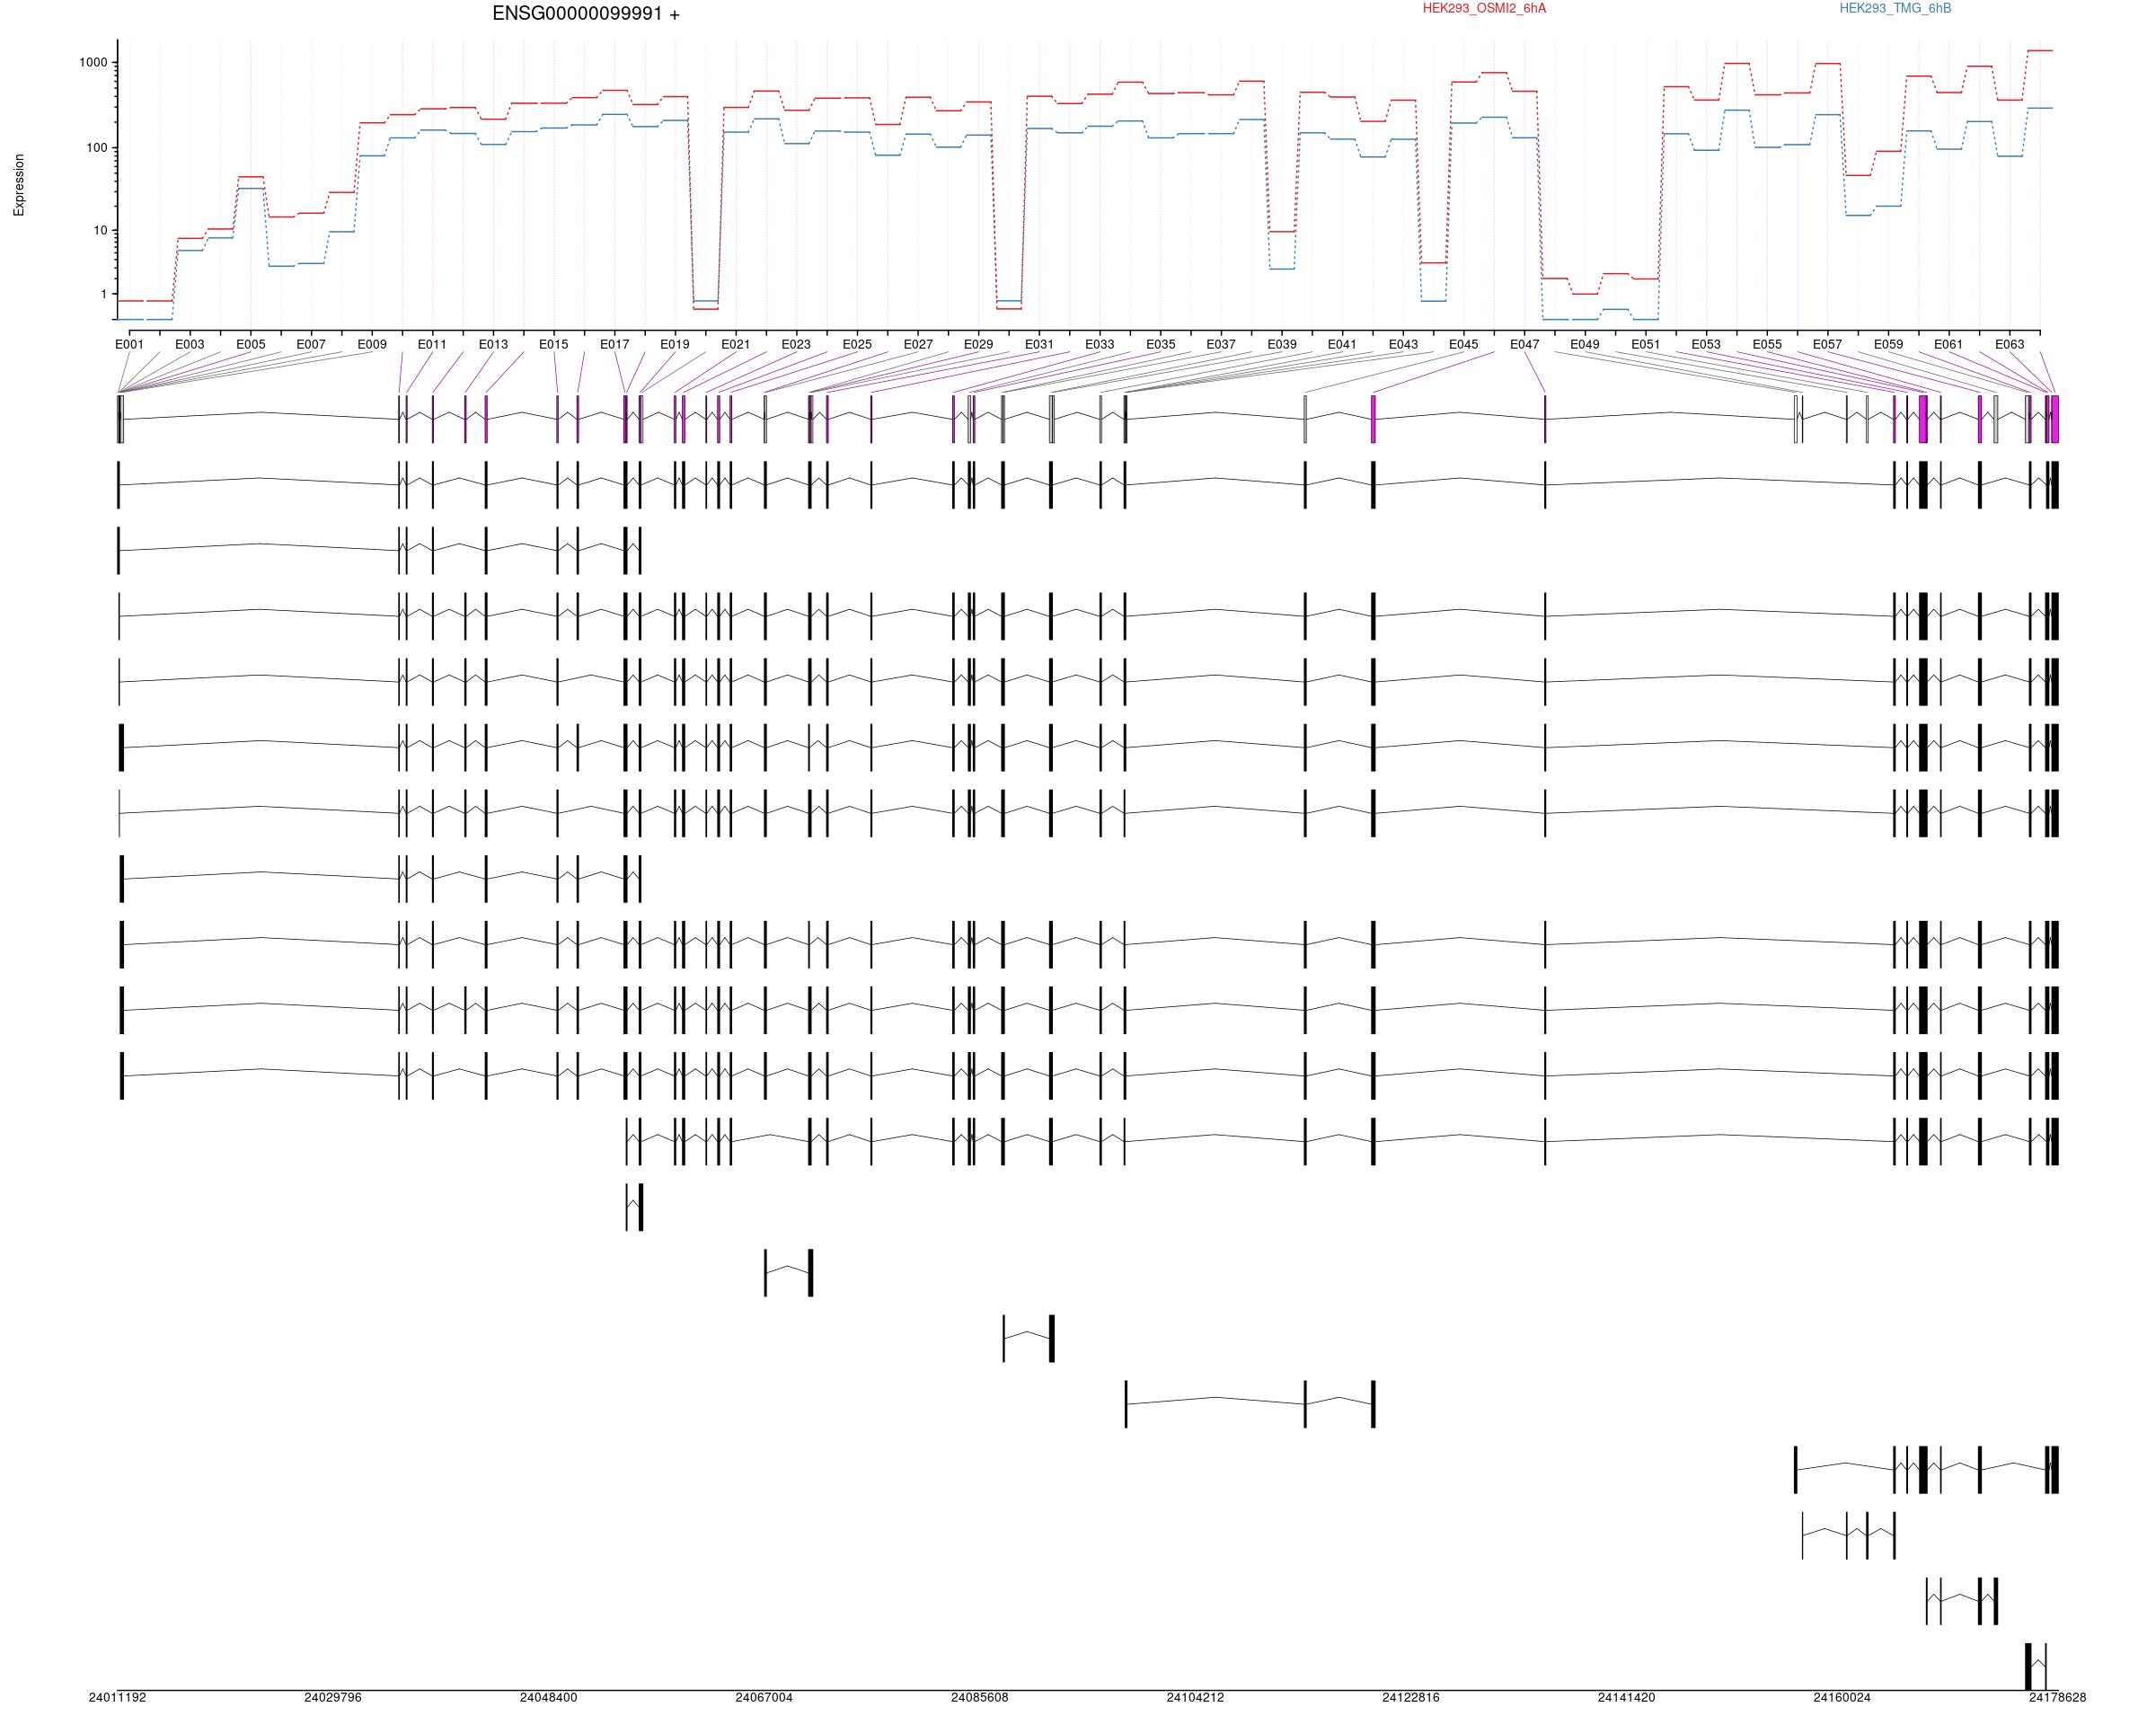Select exon label E055
The image size is (2156, 1716).
[1767, 345]
